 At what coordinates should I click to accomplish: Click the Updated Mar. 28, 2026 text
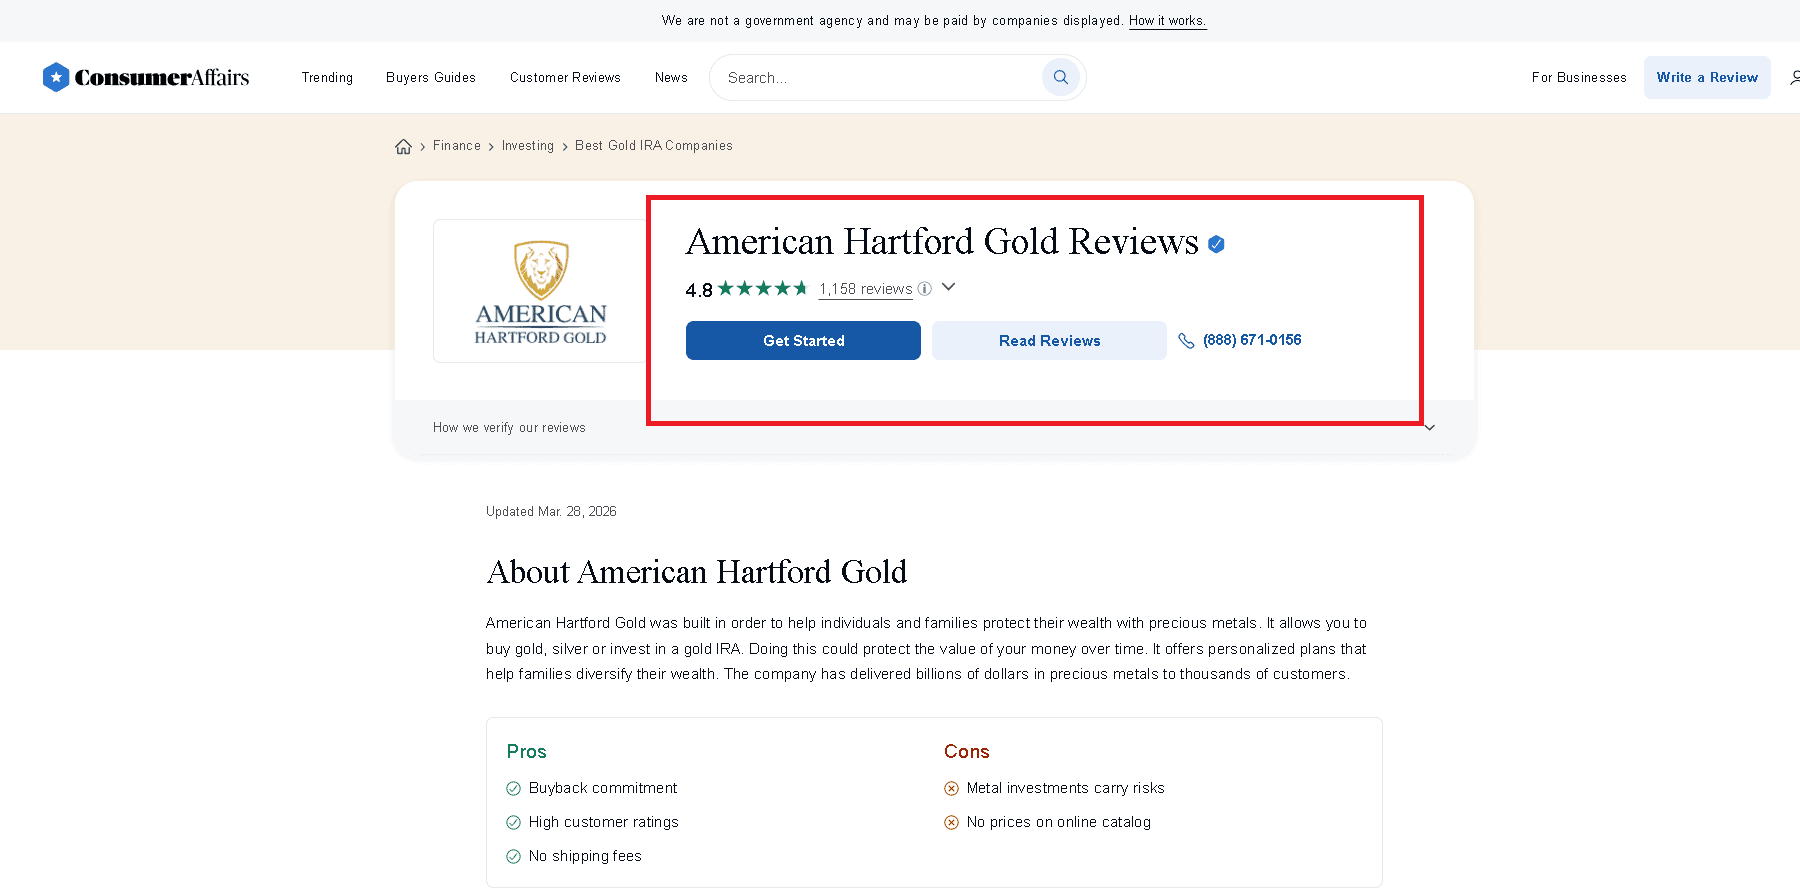[x=551, y=511]
